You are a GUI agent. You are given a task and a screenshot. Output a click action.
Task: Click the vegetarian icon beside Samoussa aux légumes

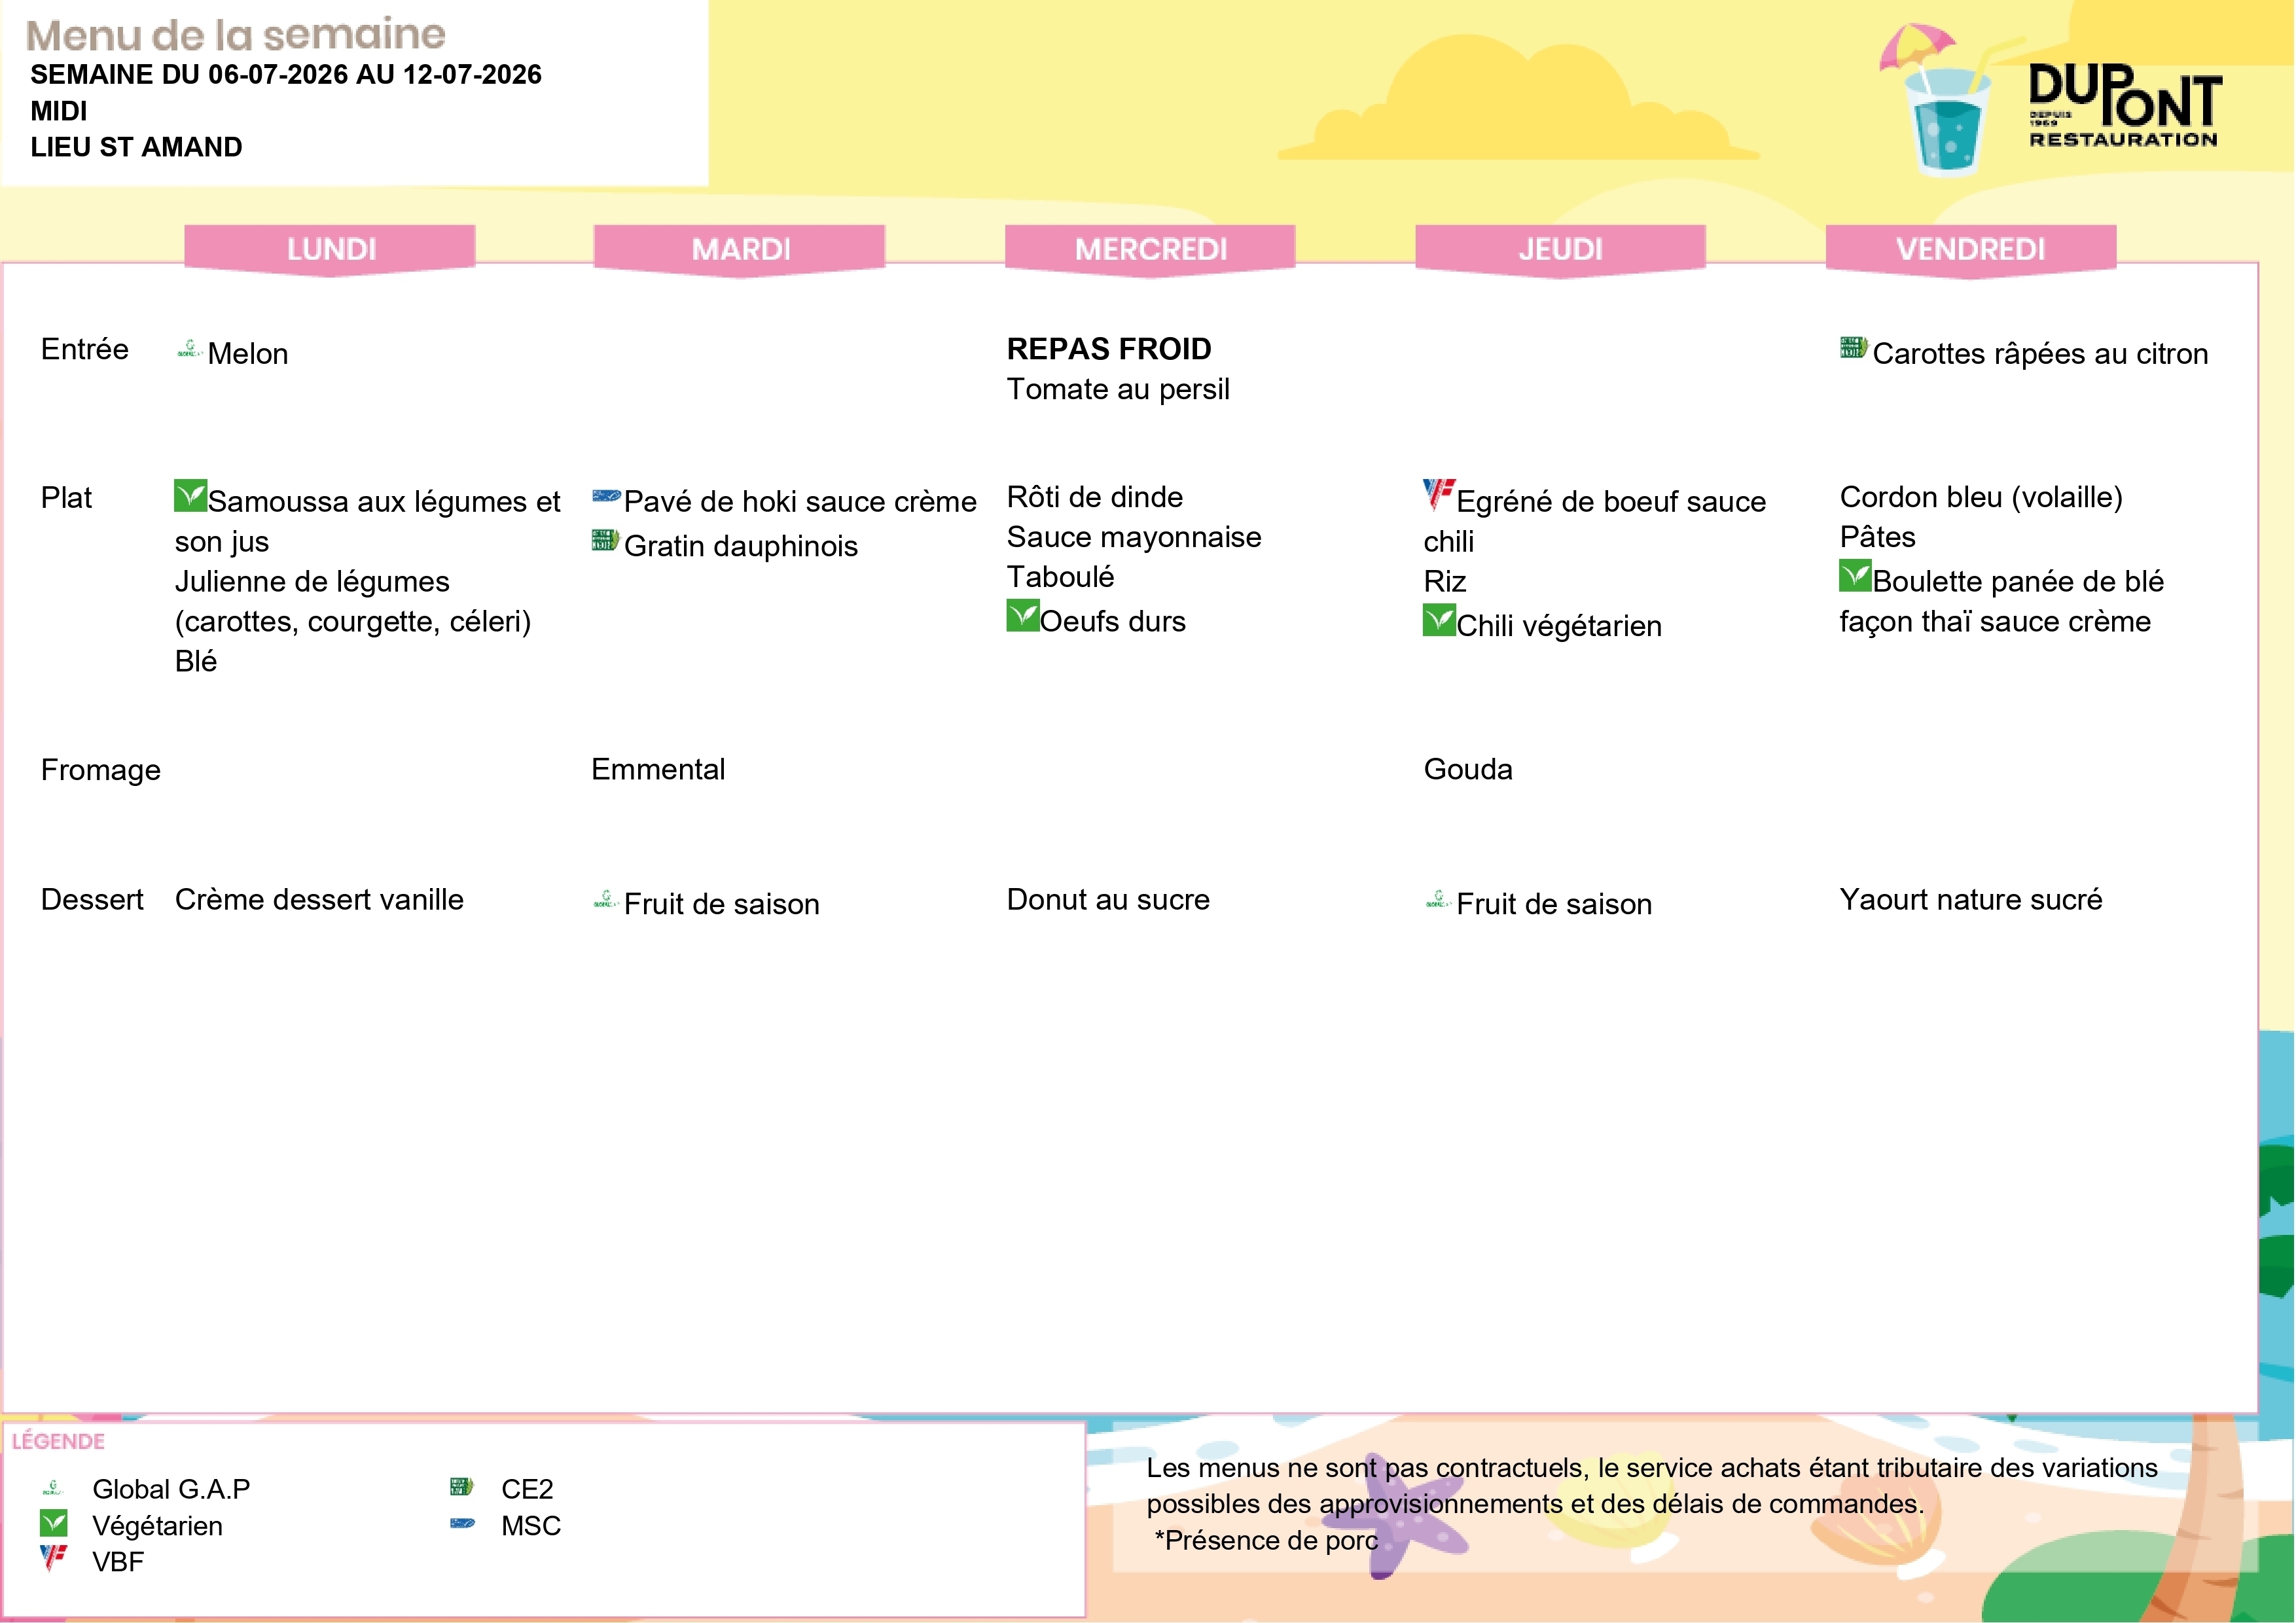tap(190, 495)
